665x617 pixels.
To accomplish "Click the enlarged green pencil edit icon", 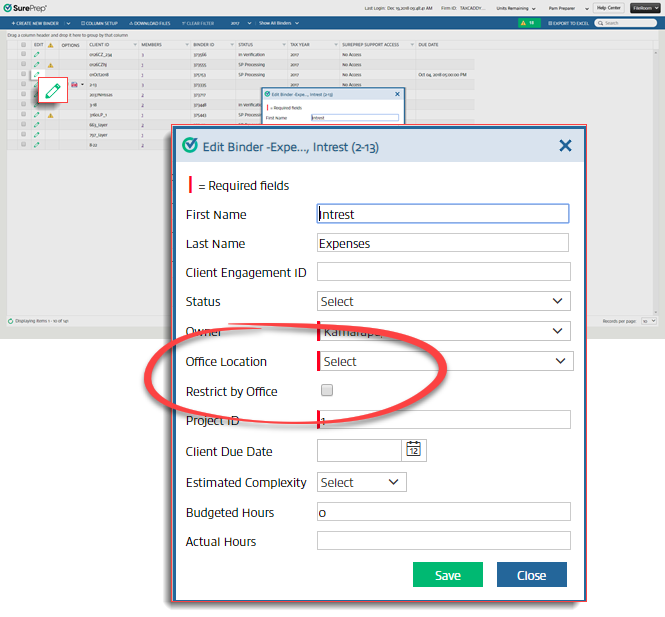I will point(52,92).
